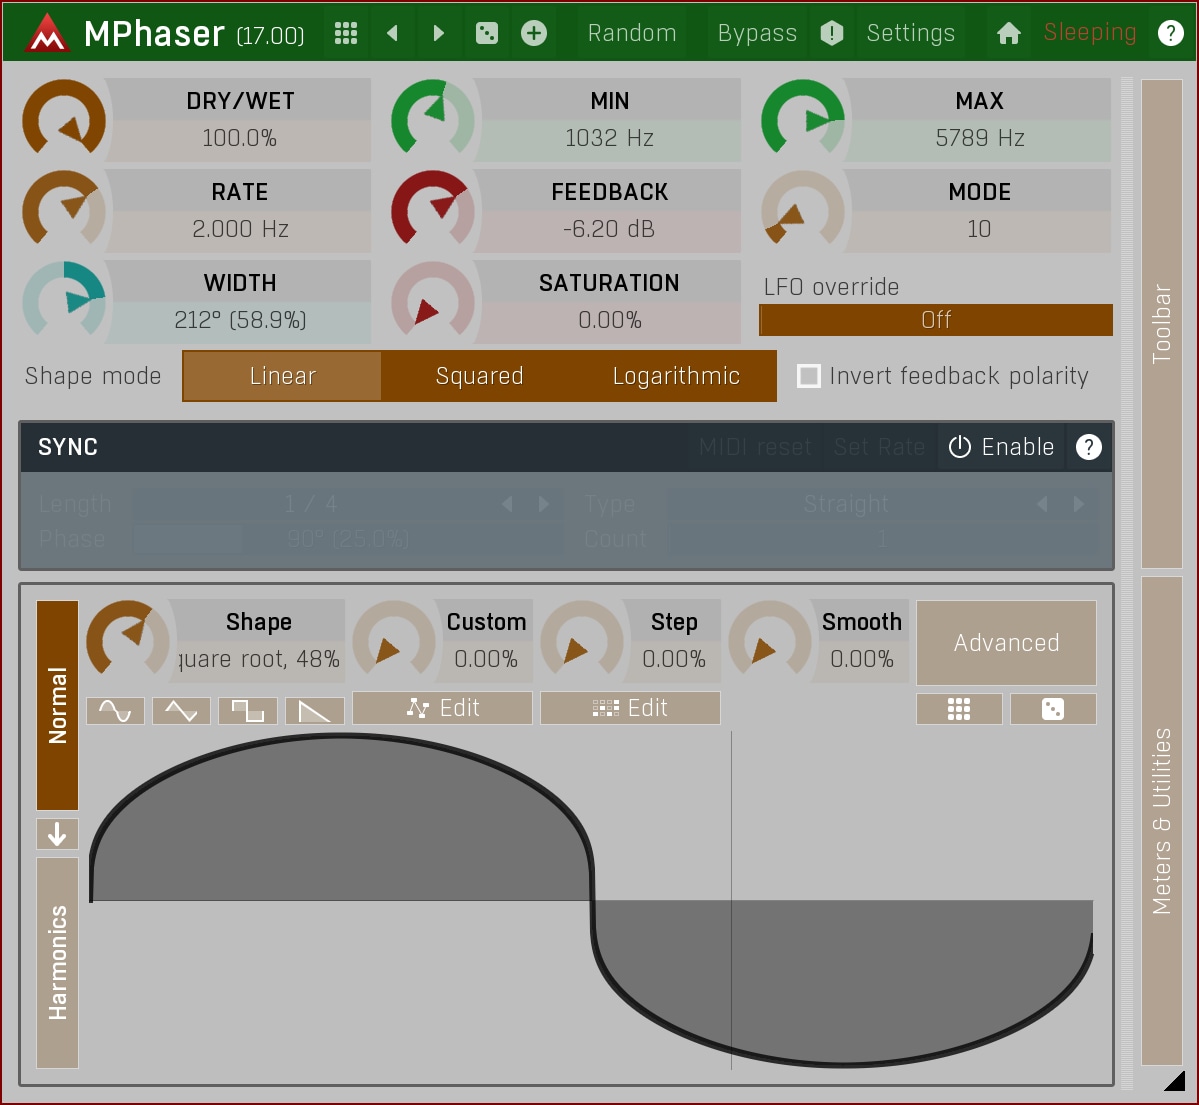Select the sine wave shape icon

[x=115, y=711]
